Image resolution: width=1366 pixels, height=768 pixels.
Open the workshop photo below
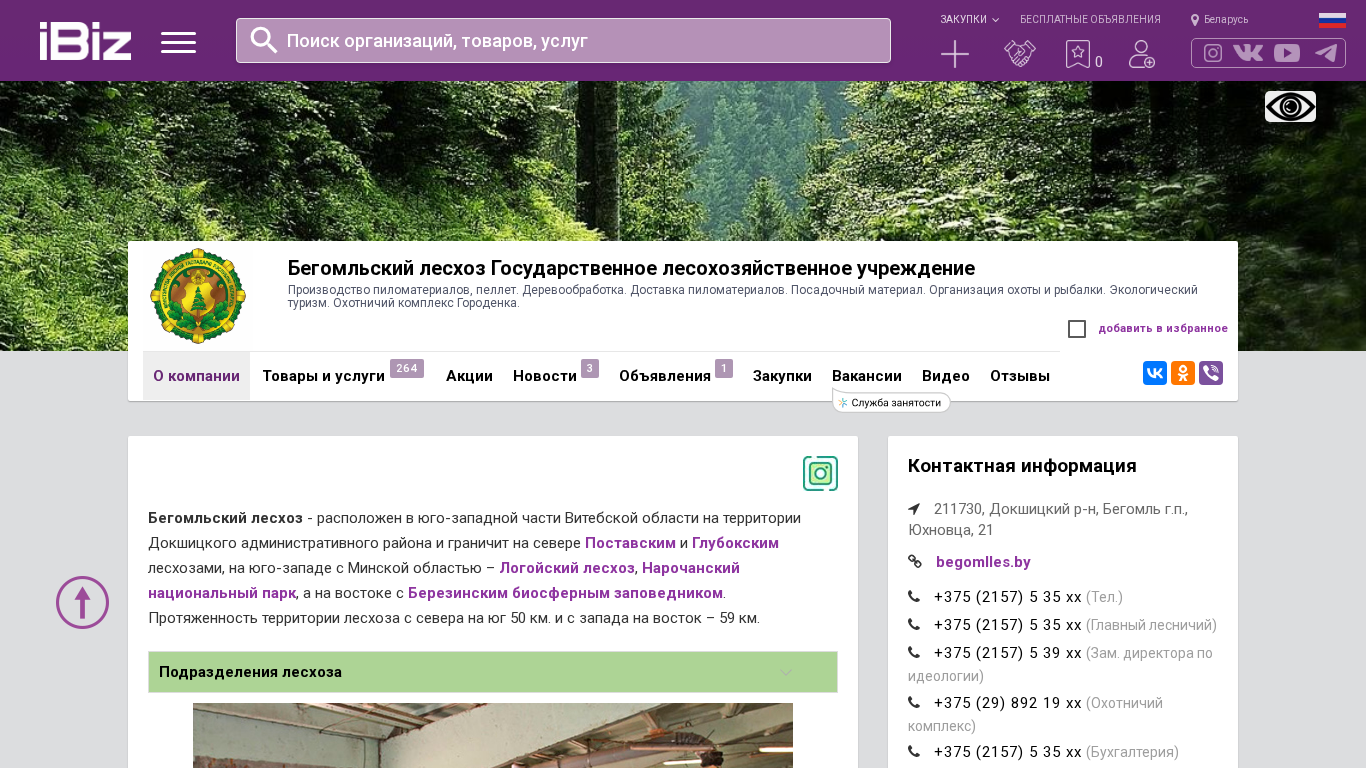click(493, 735)
